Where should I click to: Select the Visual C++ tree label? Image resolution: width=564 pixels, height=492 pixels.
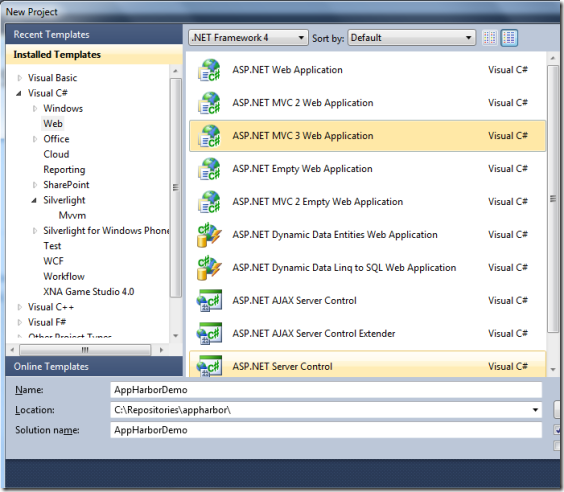pos(51,307)
